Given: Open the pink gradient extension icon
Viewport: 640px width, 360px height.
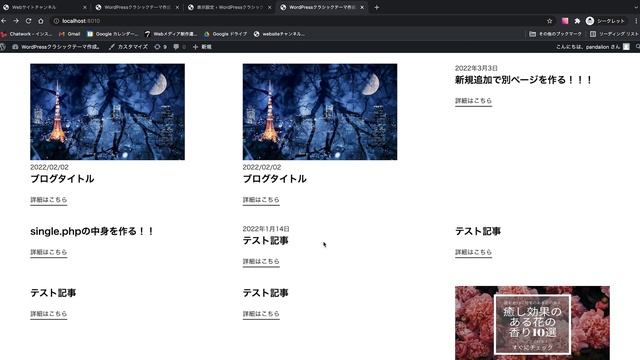Looking at the screenshot, I should (x=565, y=21).
